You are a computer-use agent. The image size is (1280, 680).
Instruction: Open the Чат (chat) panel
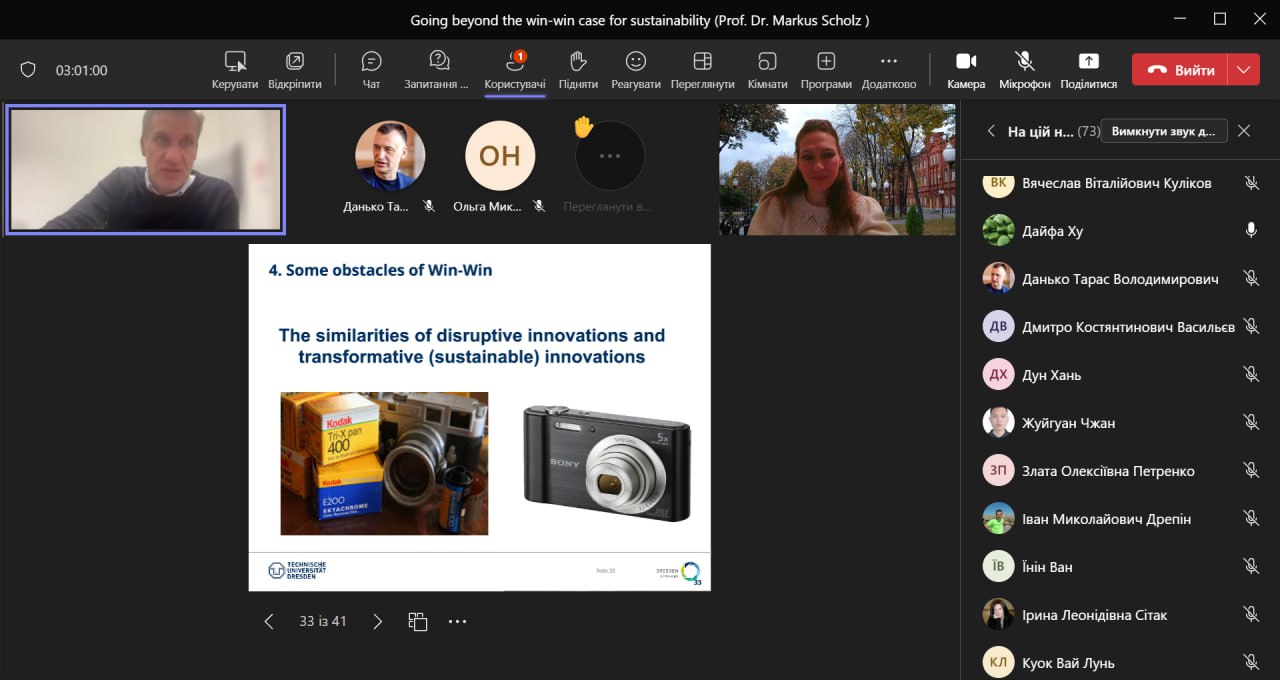(x=371, y=62)
